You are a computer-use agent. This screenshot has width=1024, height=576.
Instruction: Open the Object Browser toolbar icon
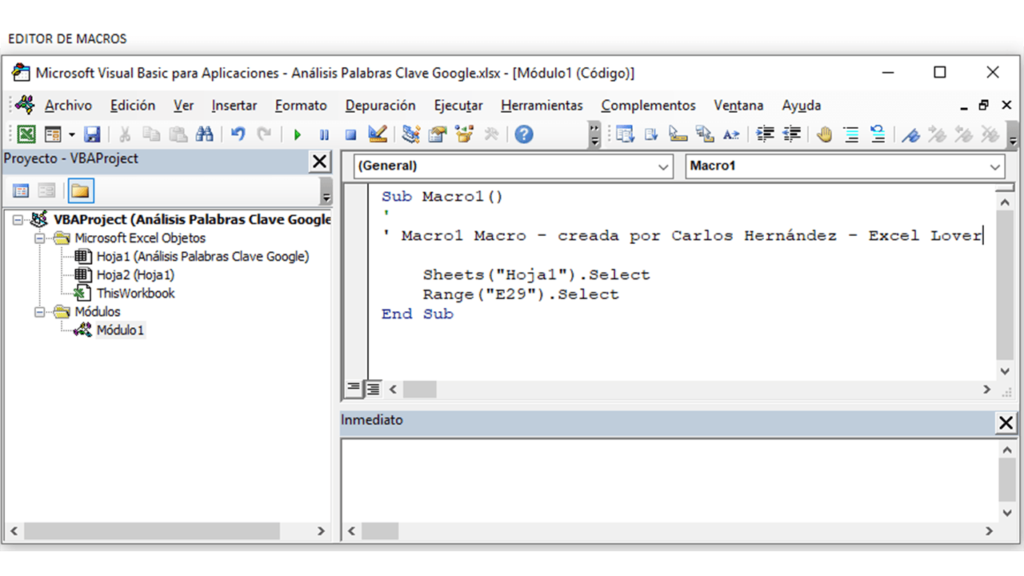coord(464,135)
